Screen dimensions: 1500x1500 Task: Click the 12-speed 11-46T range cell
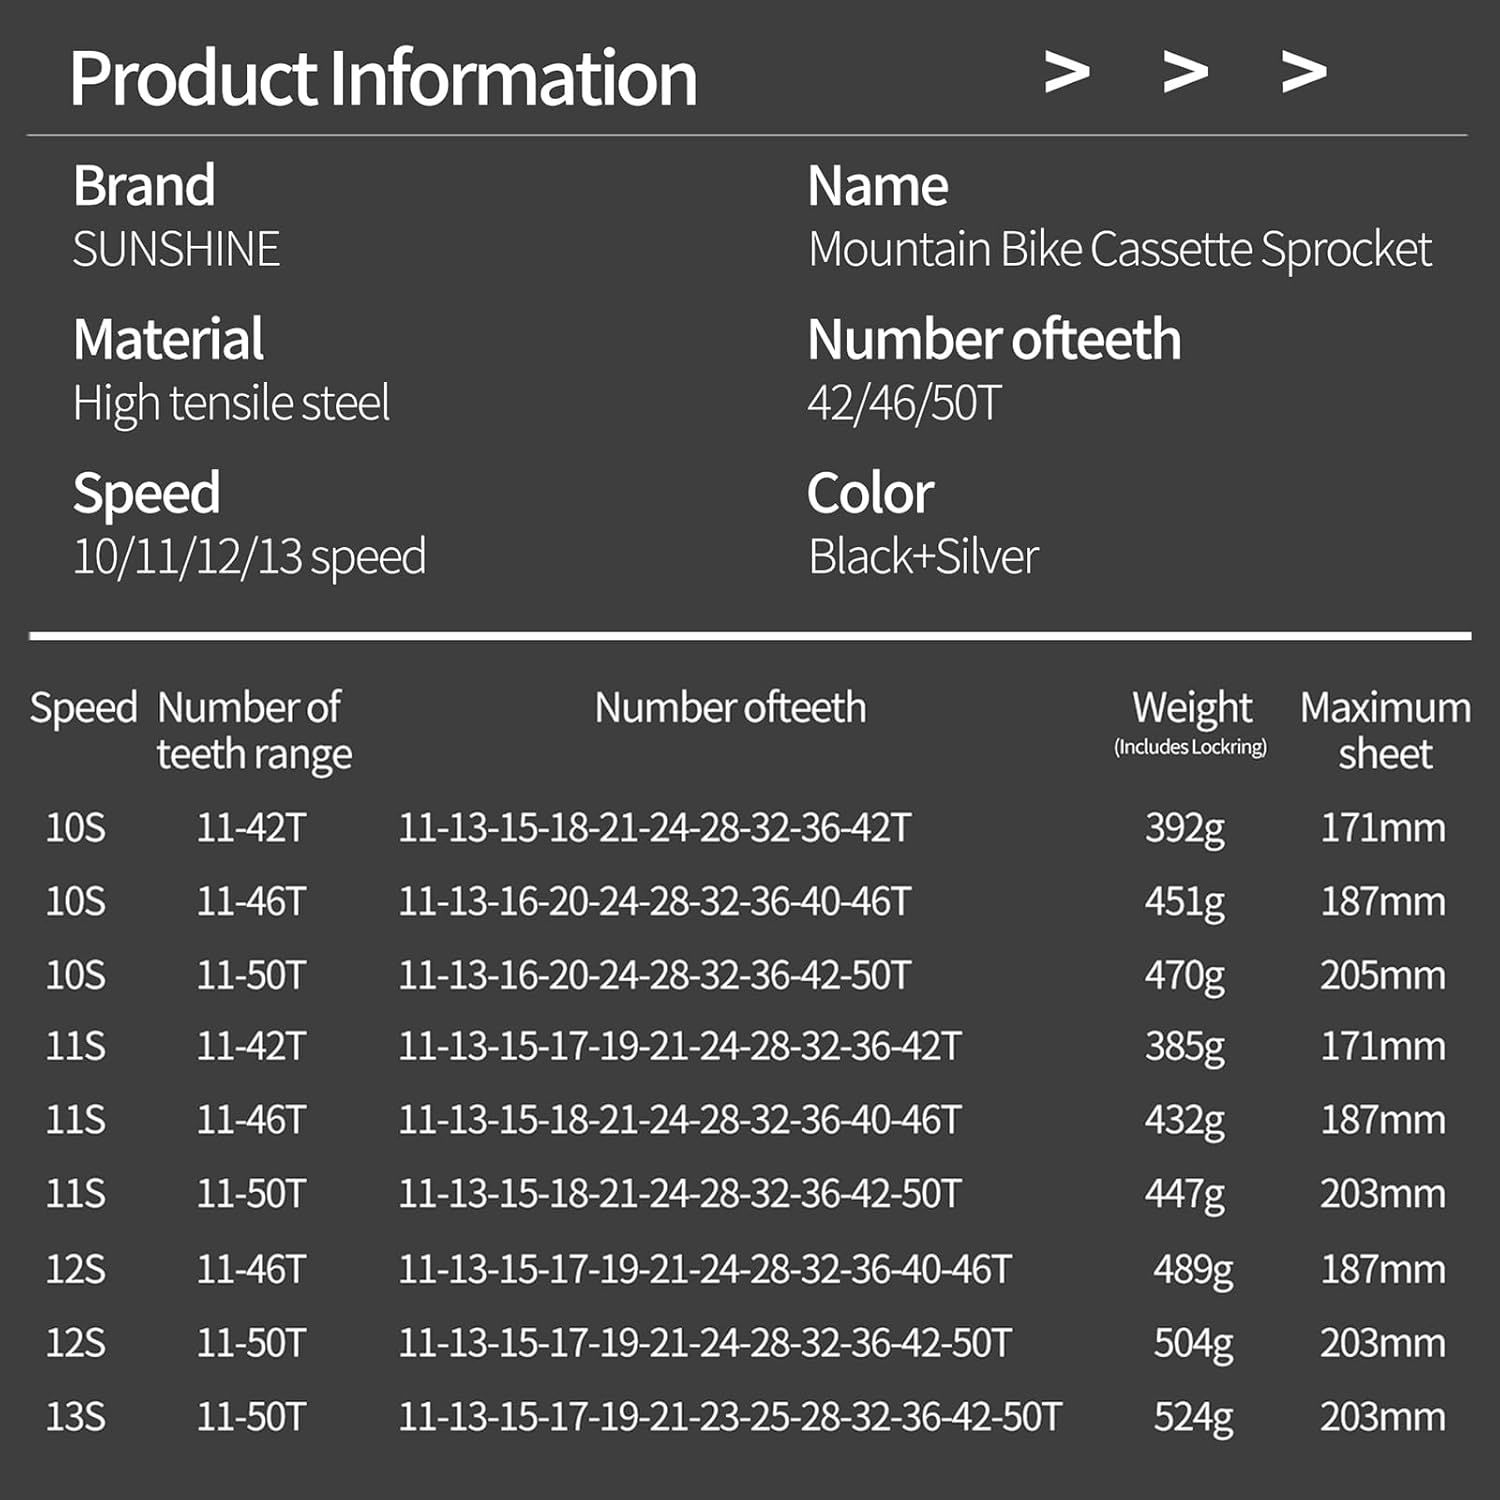[x=251, y=1270]
